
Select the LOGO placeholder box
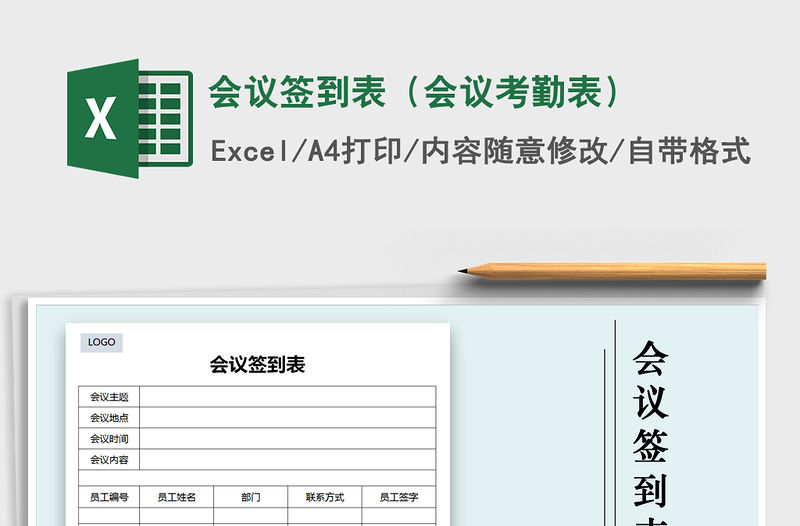click(x=101, y=342)
